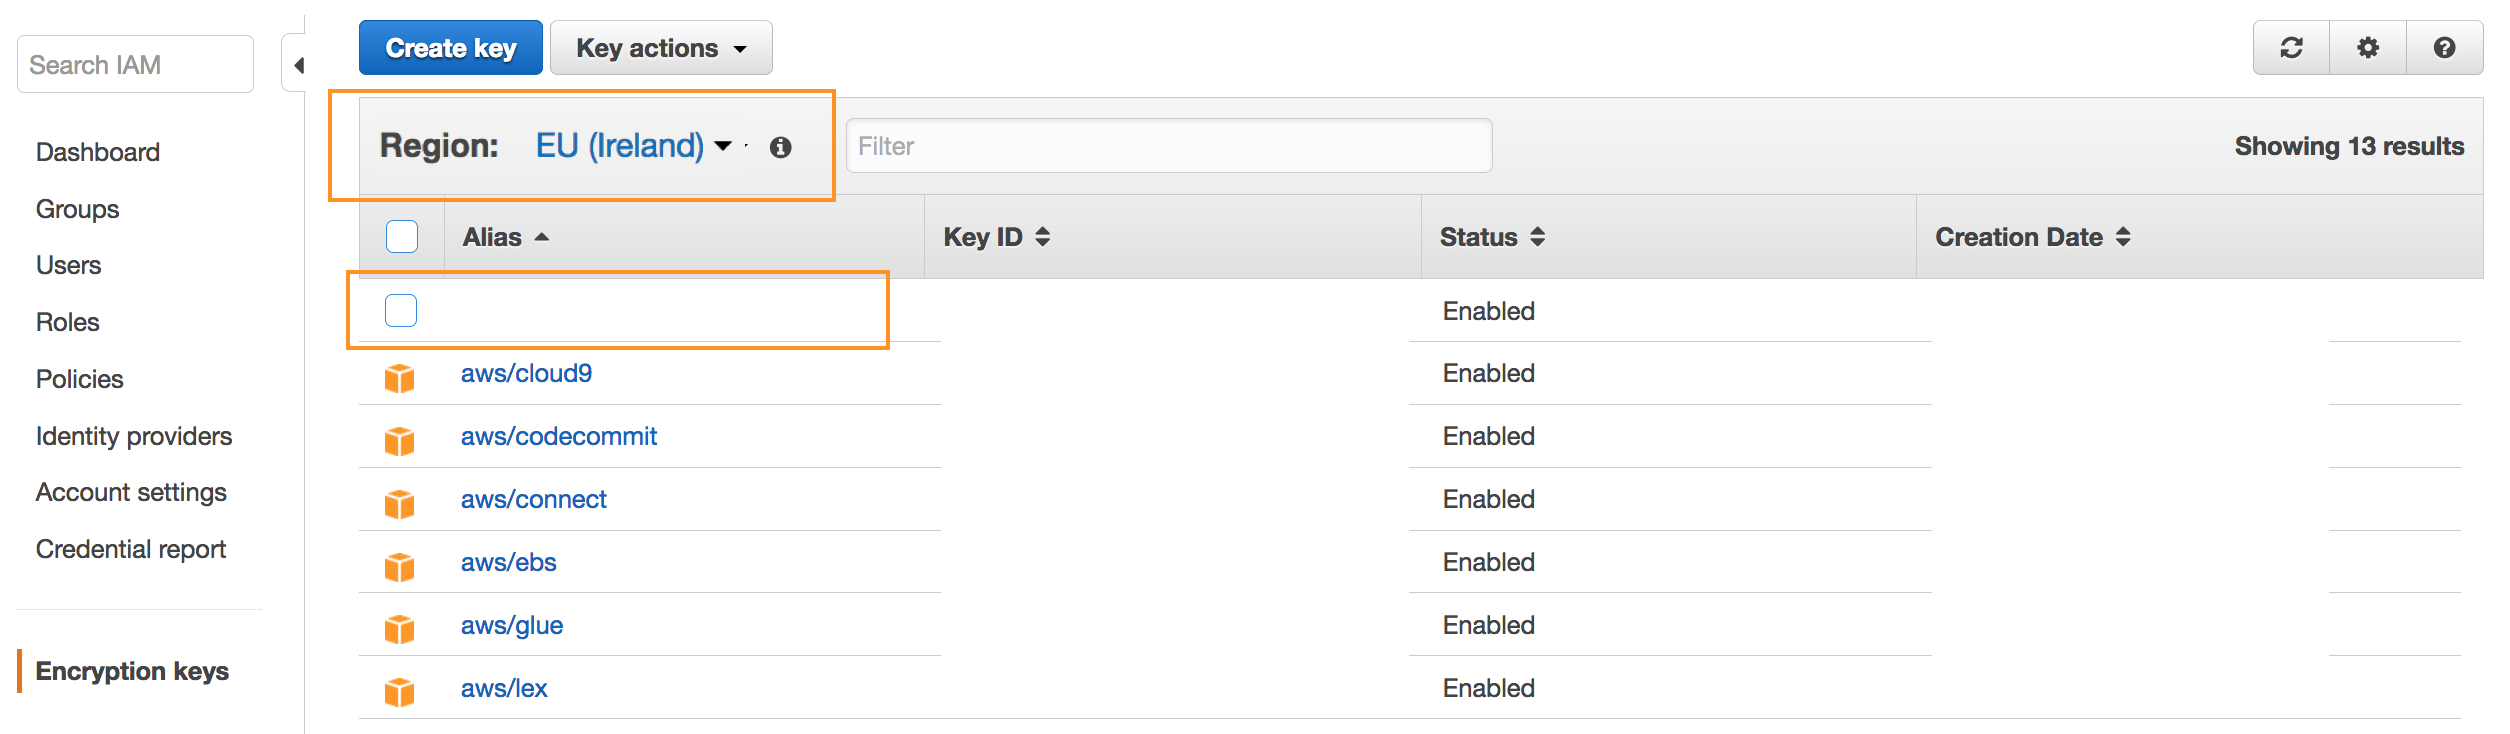Image resolution: width=2510 pixels, height=734 pixels.
Task: Open Encryption keys in the sidebar
Action: 132,671
